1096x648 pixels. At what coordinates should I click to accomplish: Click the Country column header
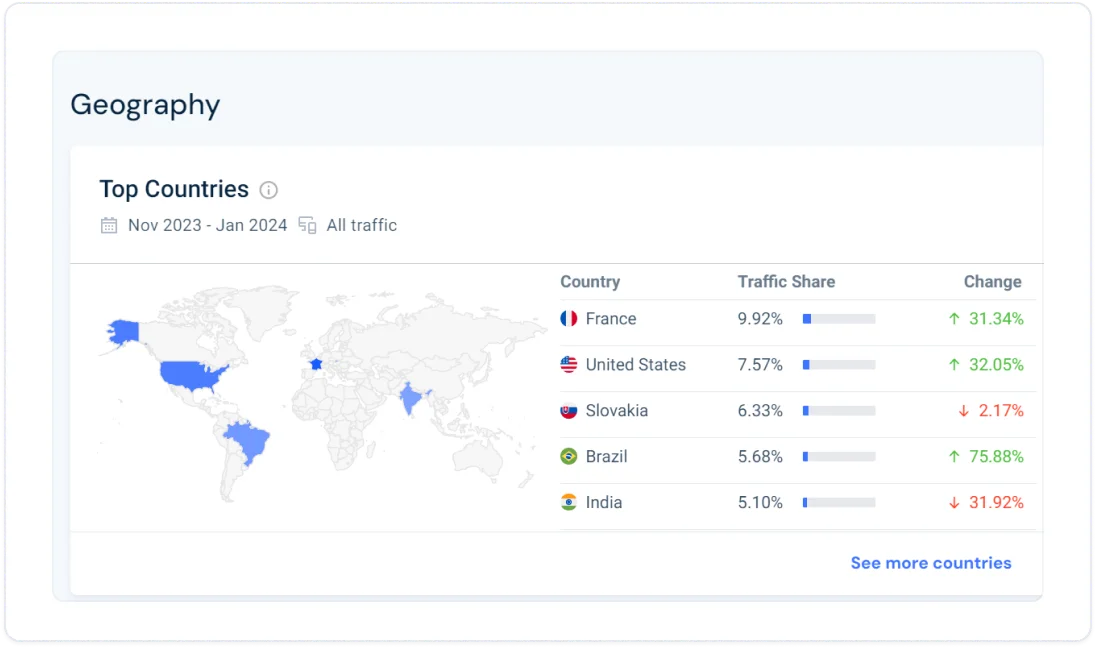(x=590, y=281)
